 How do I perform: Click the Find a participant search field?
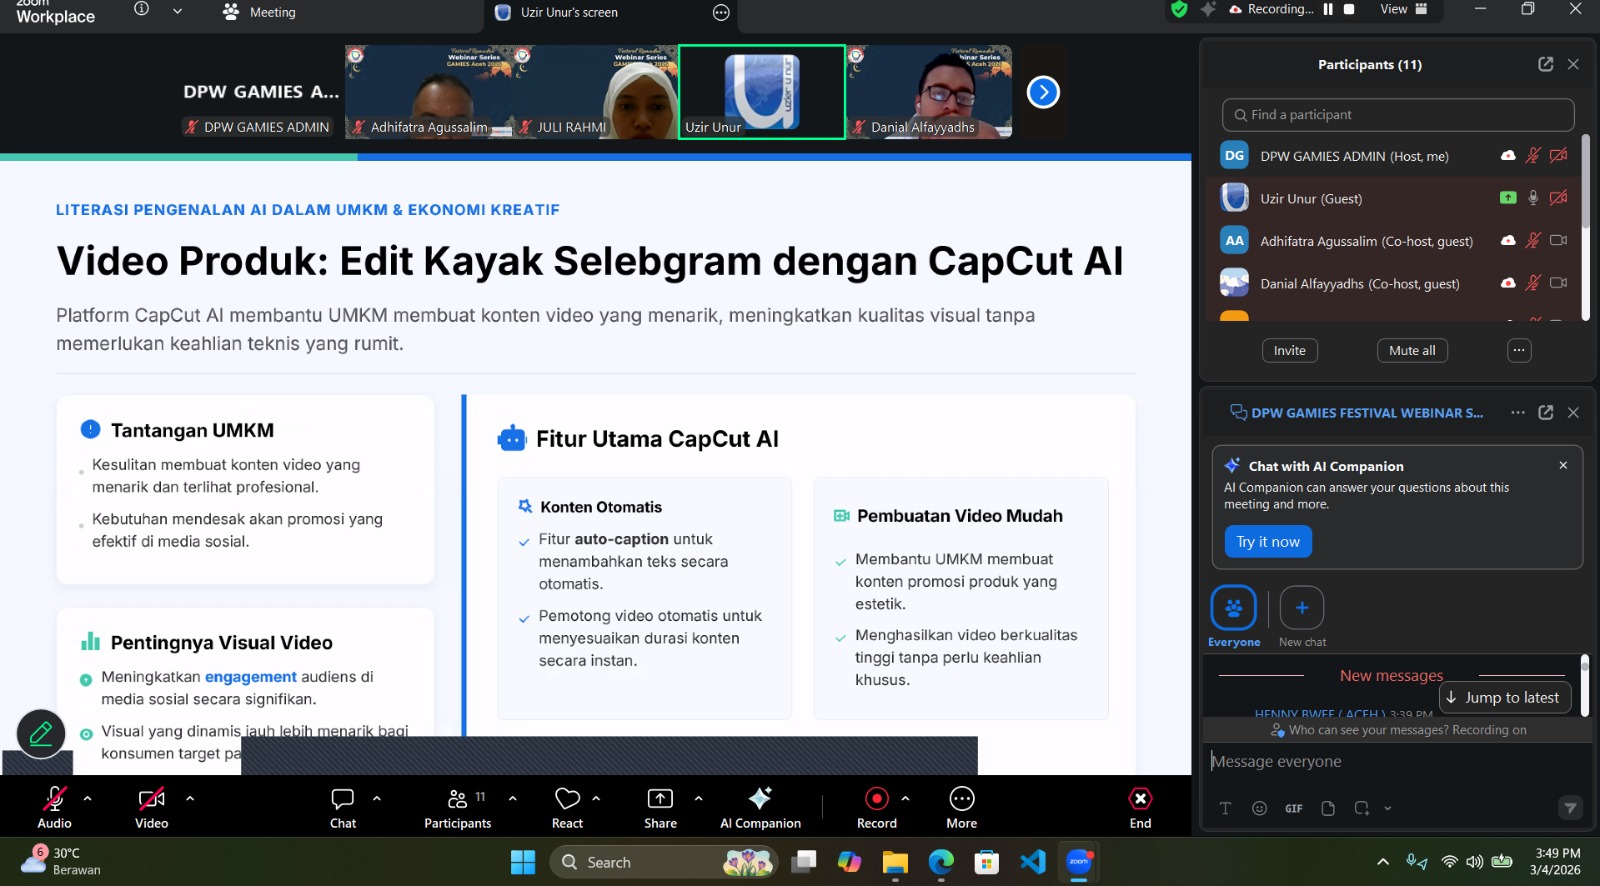point(1397,115)
